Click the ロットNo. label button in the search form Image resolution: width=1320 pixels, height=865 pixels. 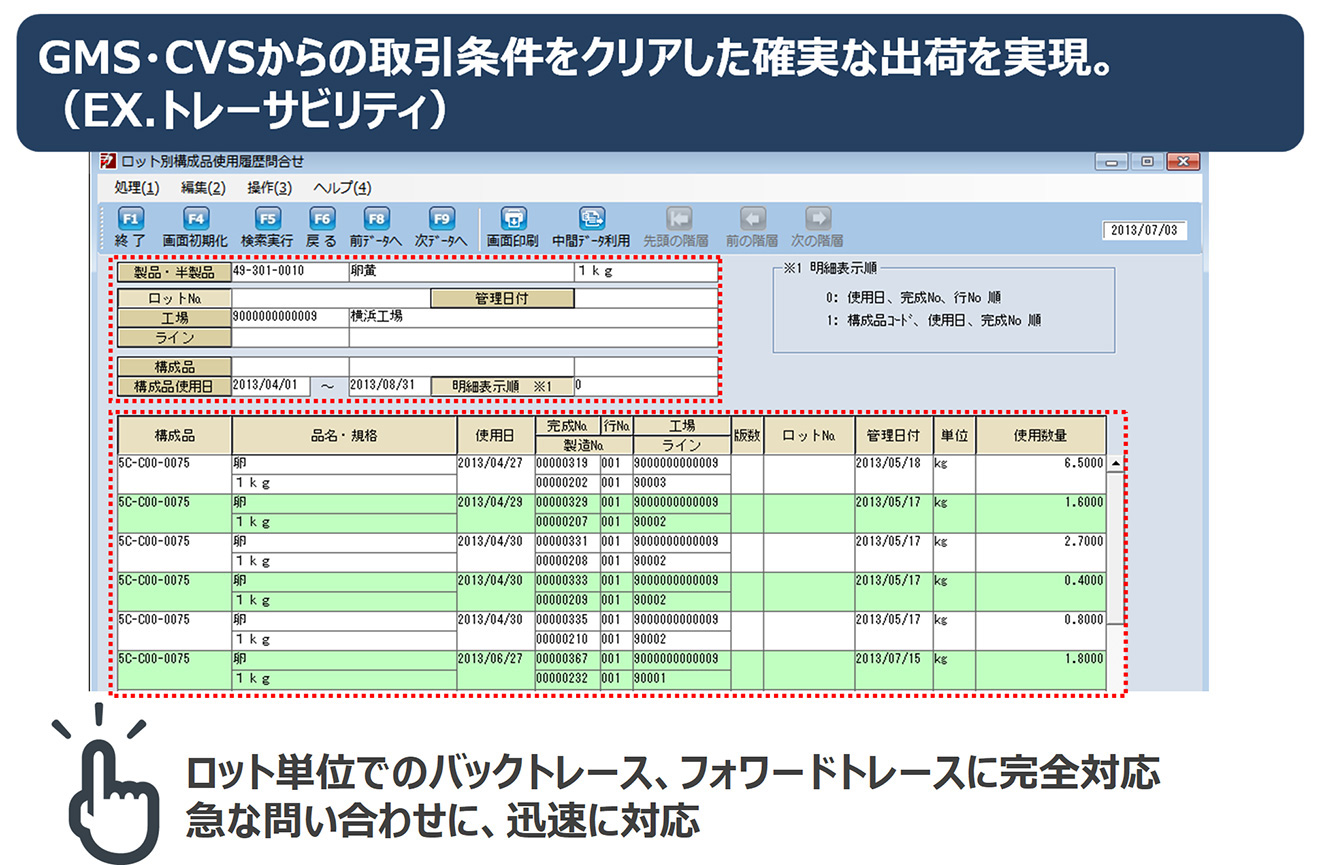click(175, 299)
